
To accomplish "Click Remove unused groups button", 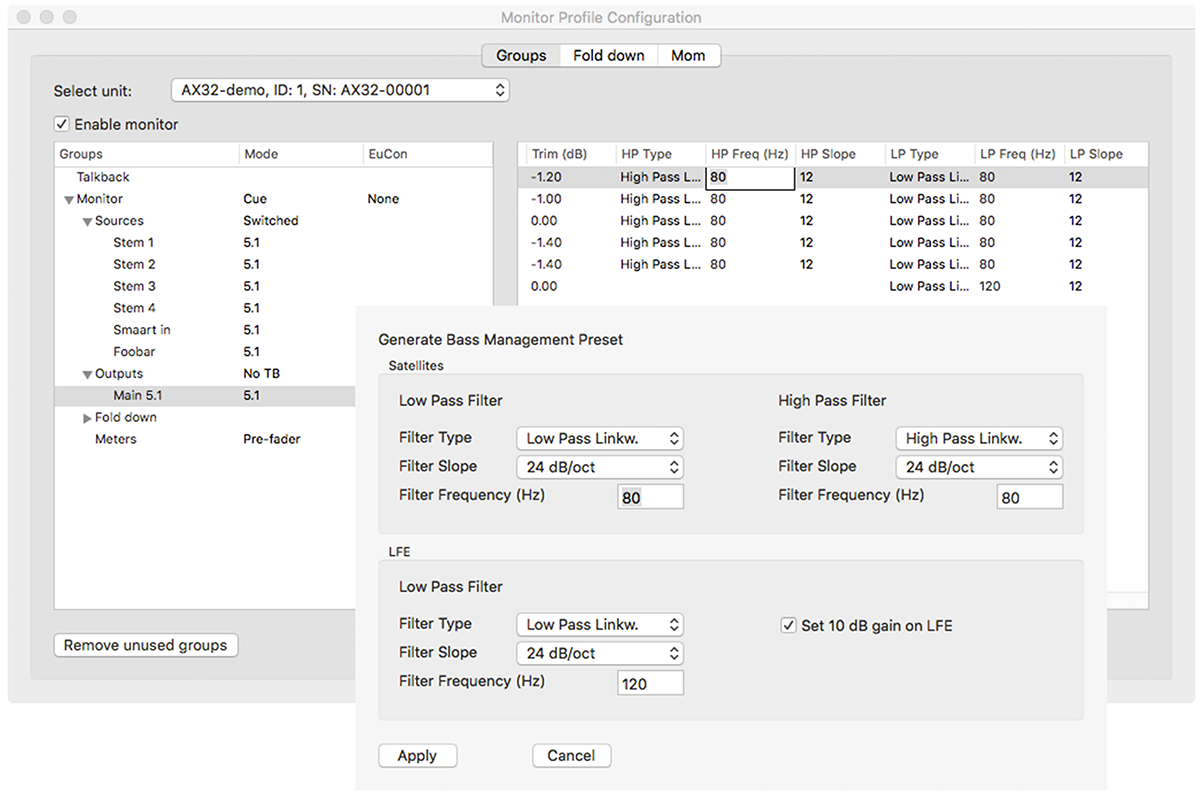I will pyautogui.click(x=146, y=646).
